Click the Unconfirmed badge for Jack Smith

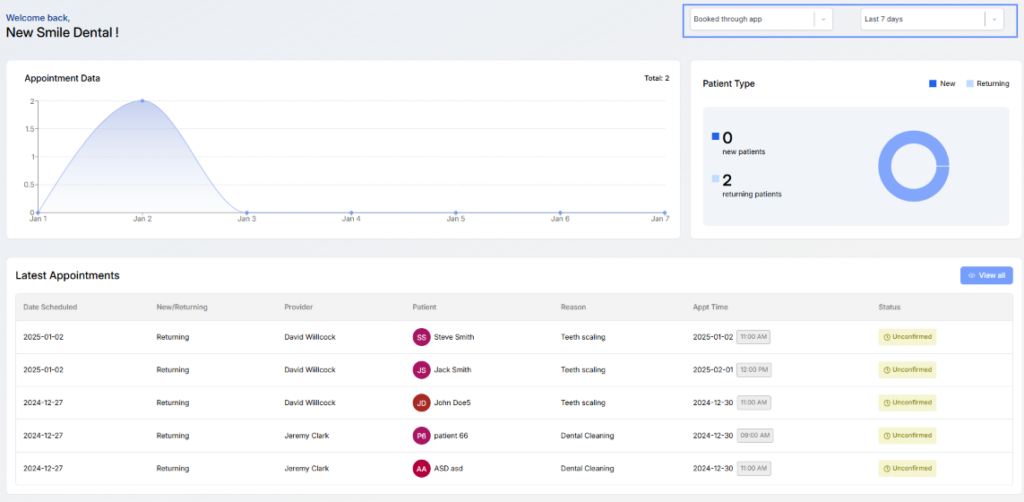point(907,370)
